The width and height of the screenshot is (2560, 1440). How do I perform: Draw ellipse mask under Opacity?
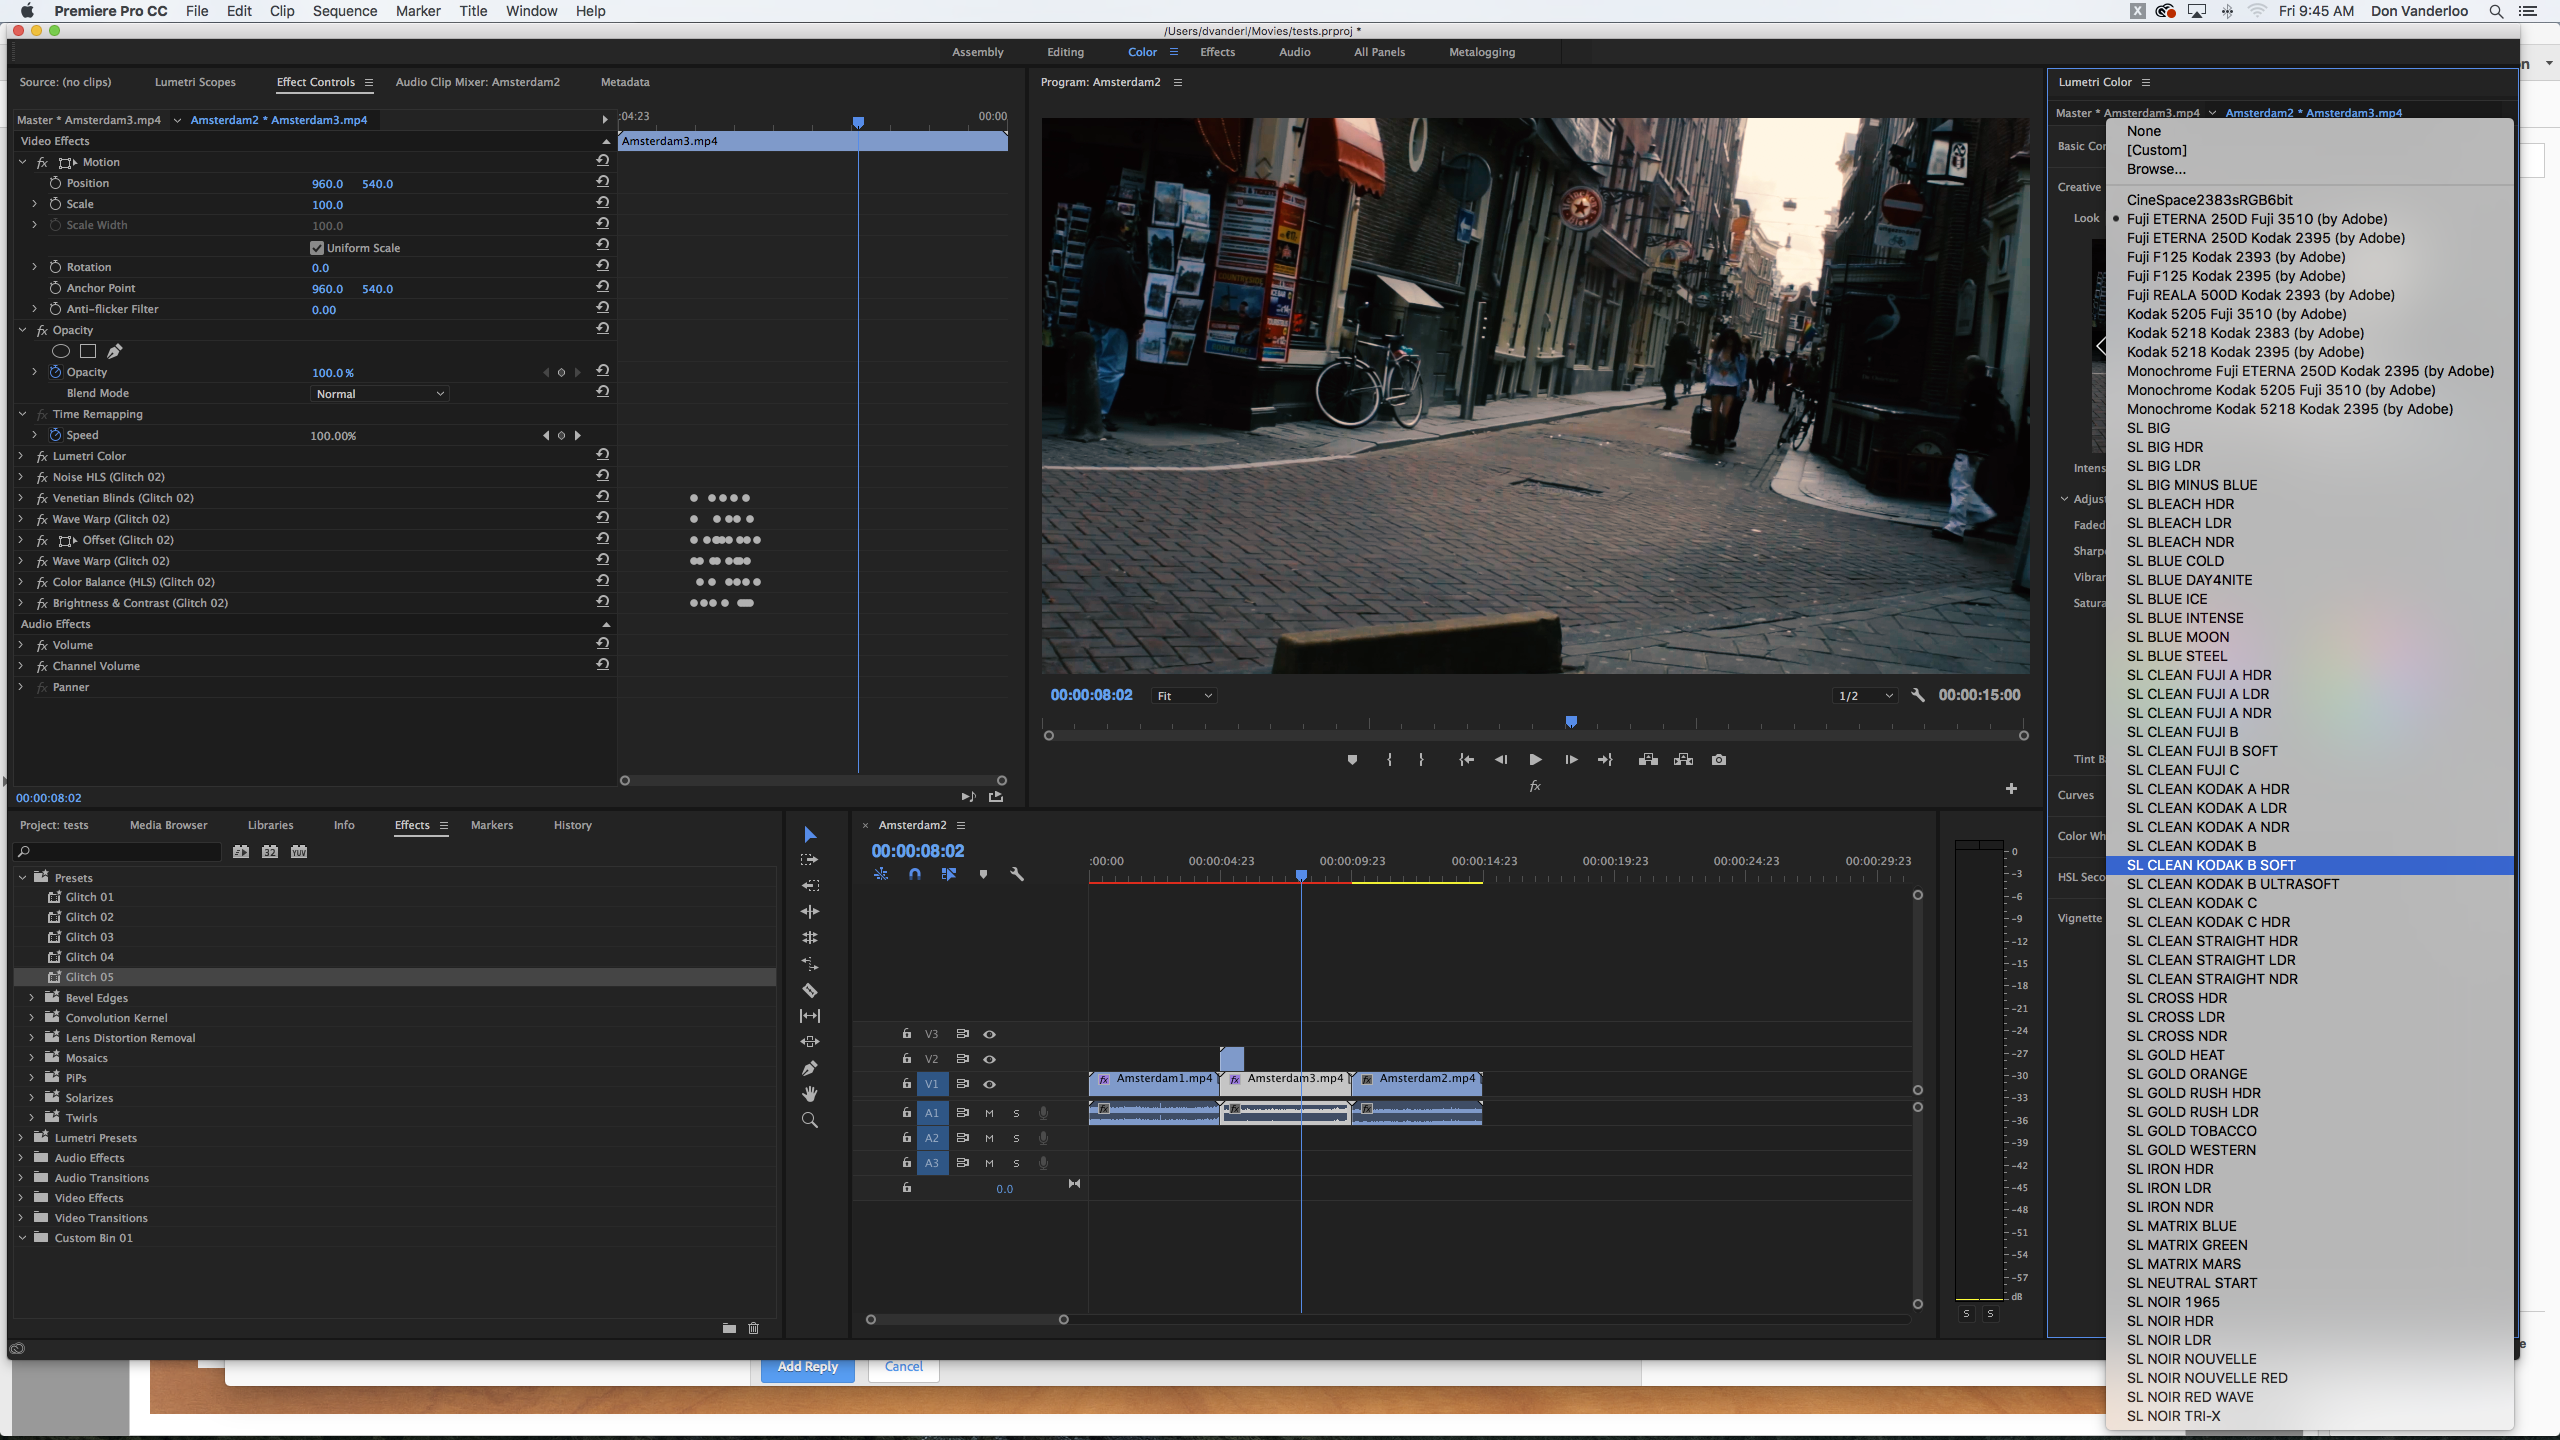(x=61, y=351)
